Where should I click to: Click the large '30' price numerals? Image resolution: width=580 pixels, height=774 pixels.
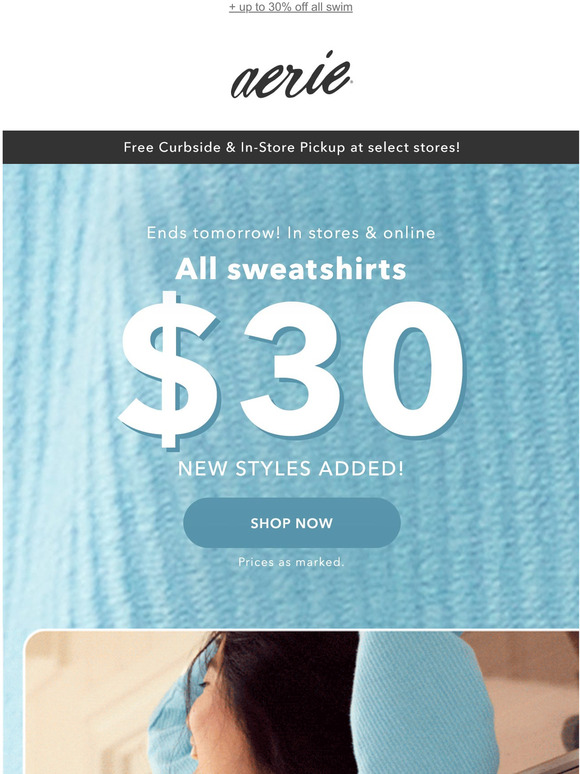click(352, 369)
